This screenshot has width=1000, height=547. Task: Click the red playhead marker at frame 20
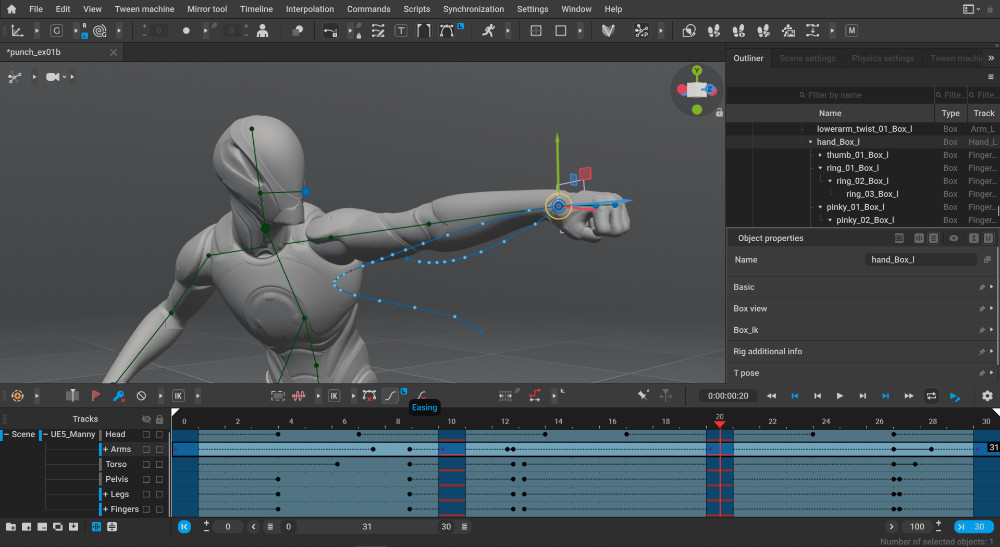pyautogui.click(x=719, y=423)
